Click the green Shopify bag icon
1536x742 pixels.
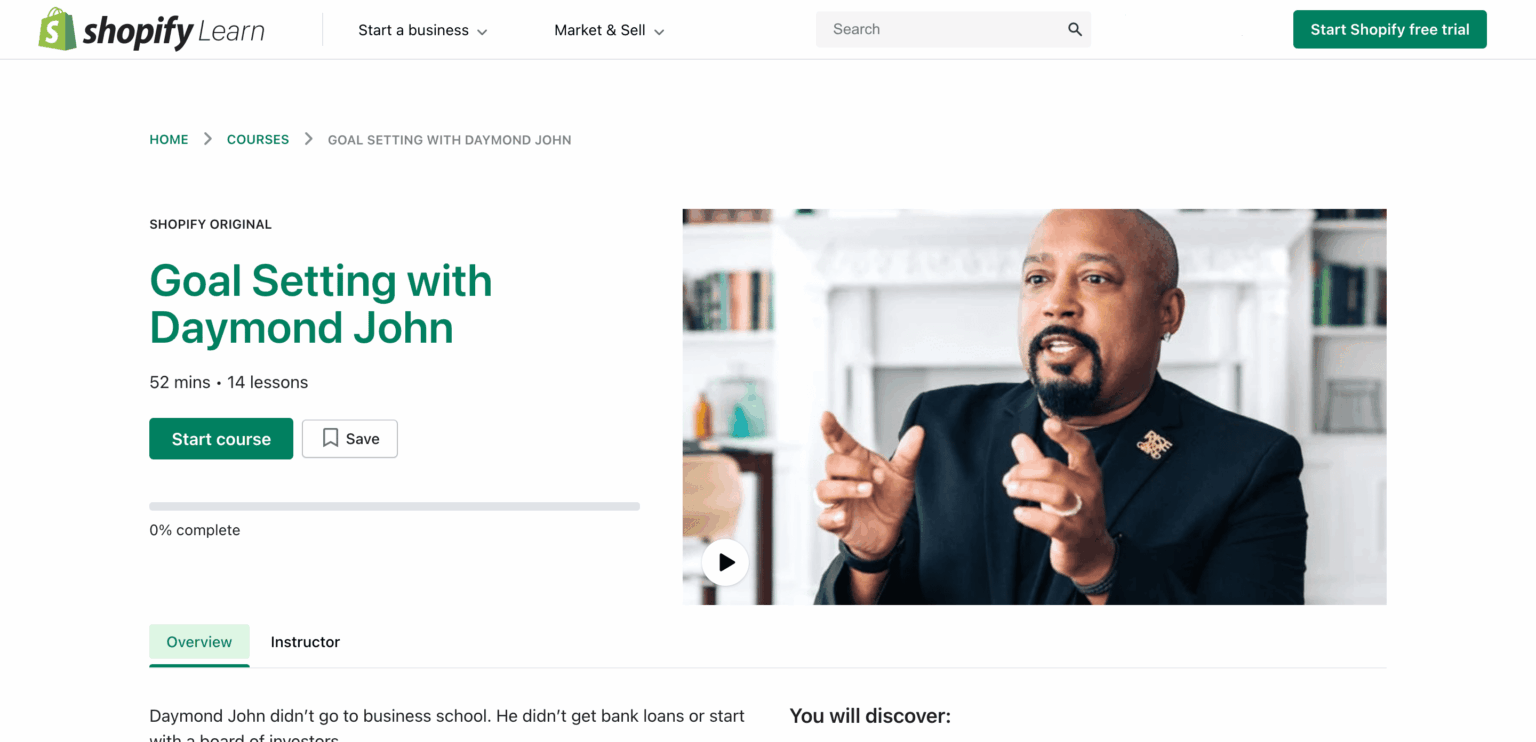55,29
